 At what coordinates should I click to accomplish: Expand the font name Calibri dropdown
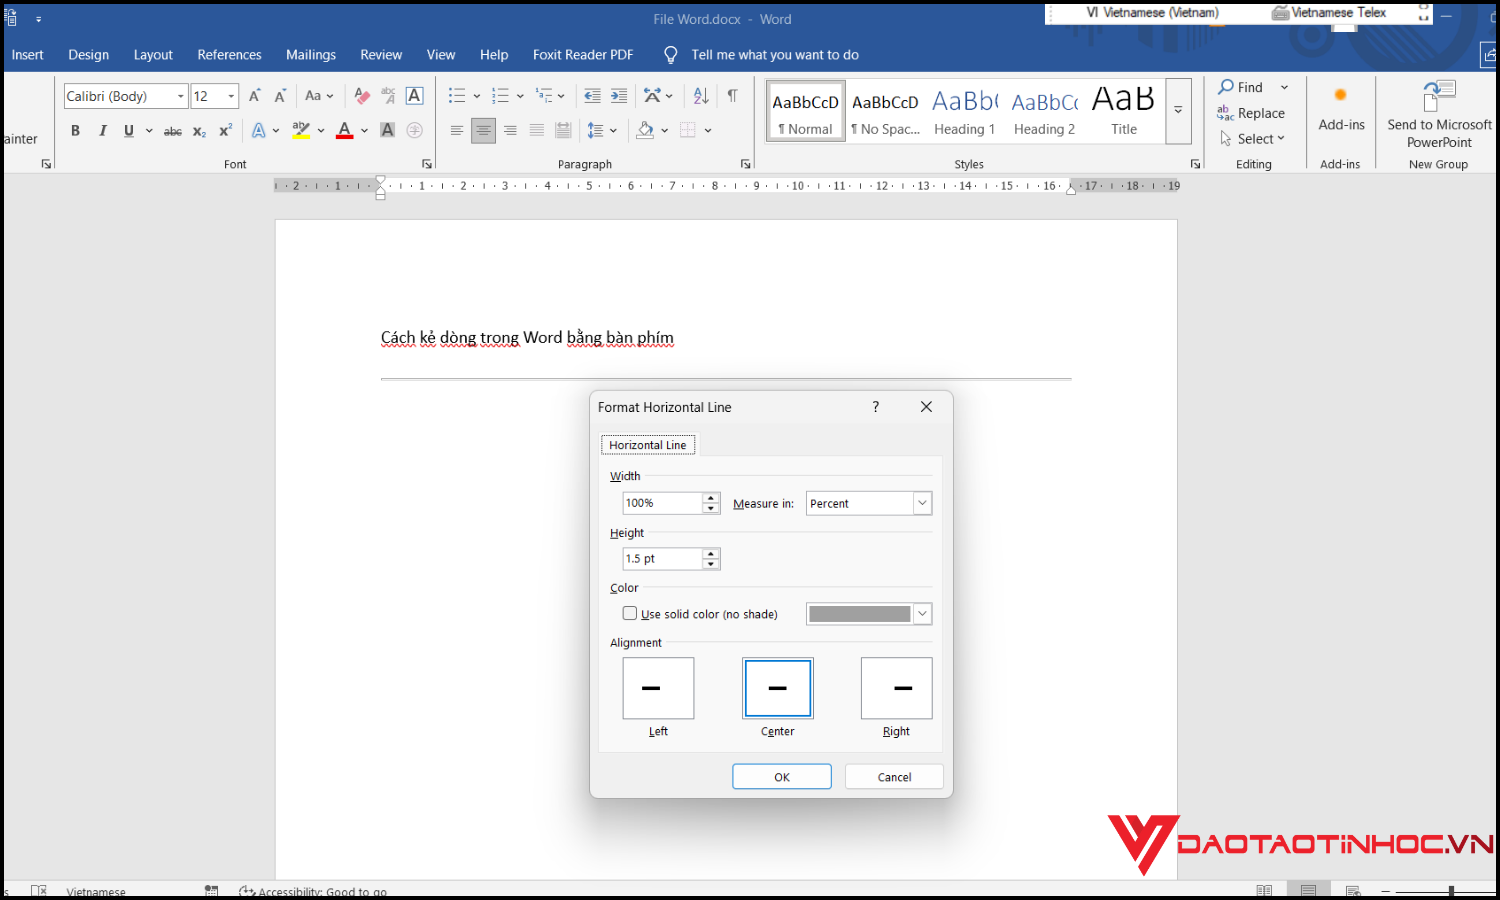coord(181,96)
